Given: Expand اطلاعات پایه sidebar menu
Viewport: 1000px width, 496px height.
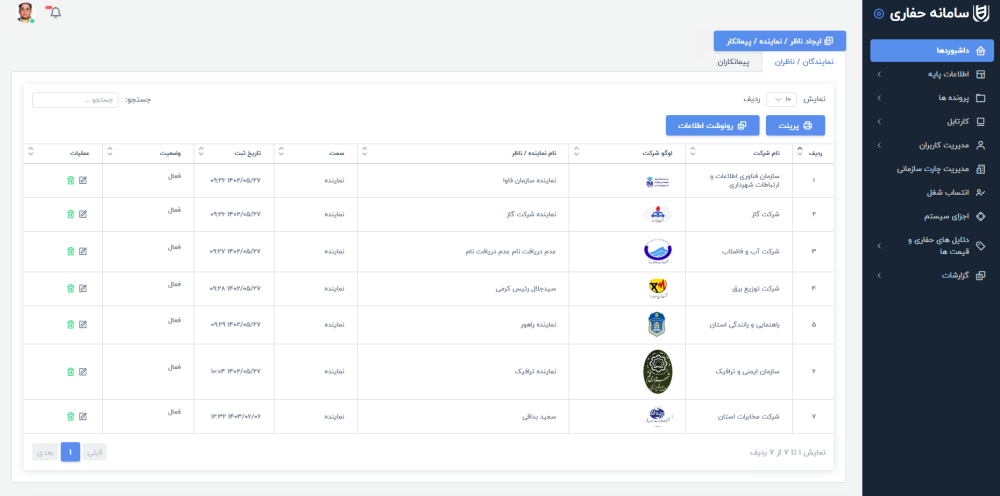Looking at the screenshot, I should click(930, 74).
